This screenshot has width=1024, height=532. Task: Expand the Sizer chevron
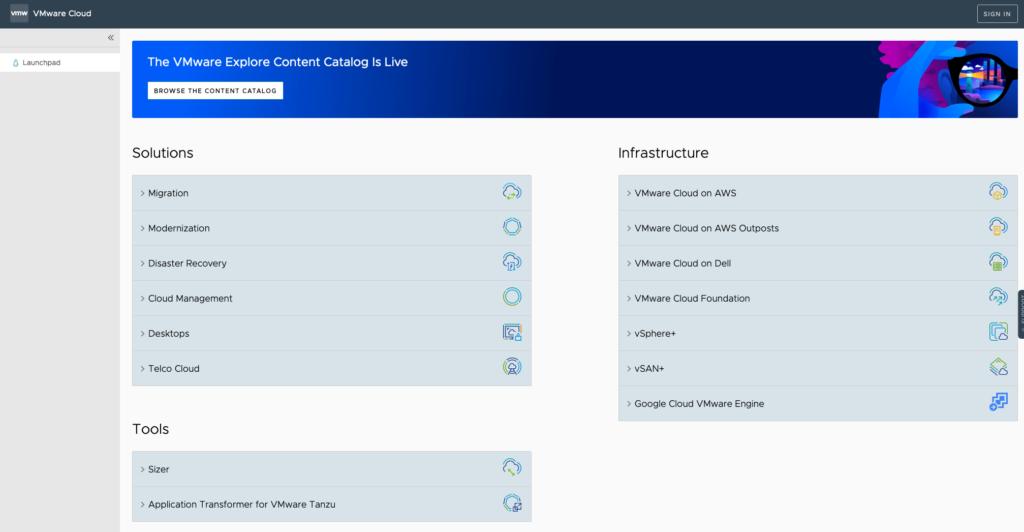[x=142, y=469]
